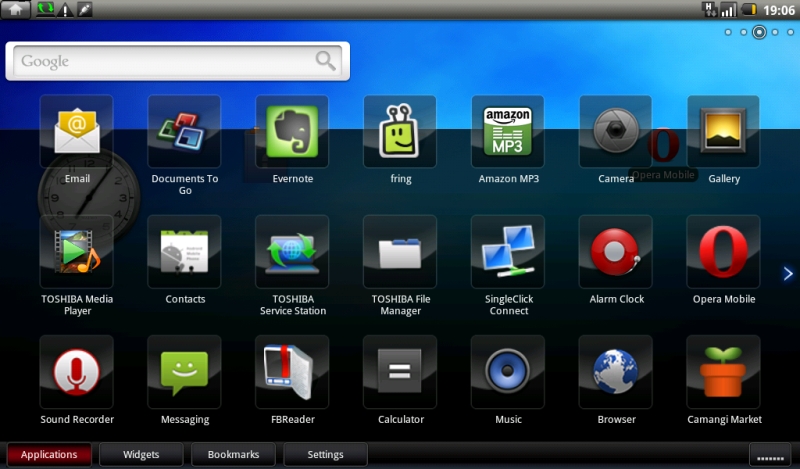Launch the Camera app
800x469 pixels.
click(x=615, y=132)
